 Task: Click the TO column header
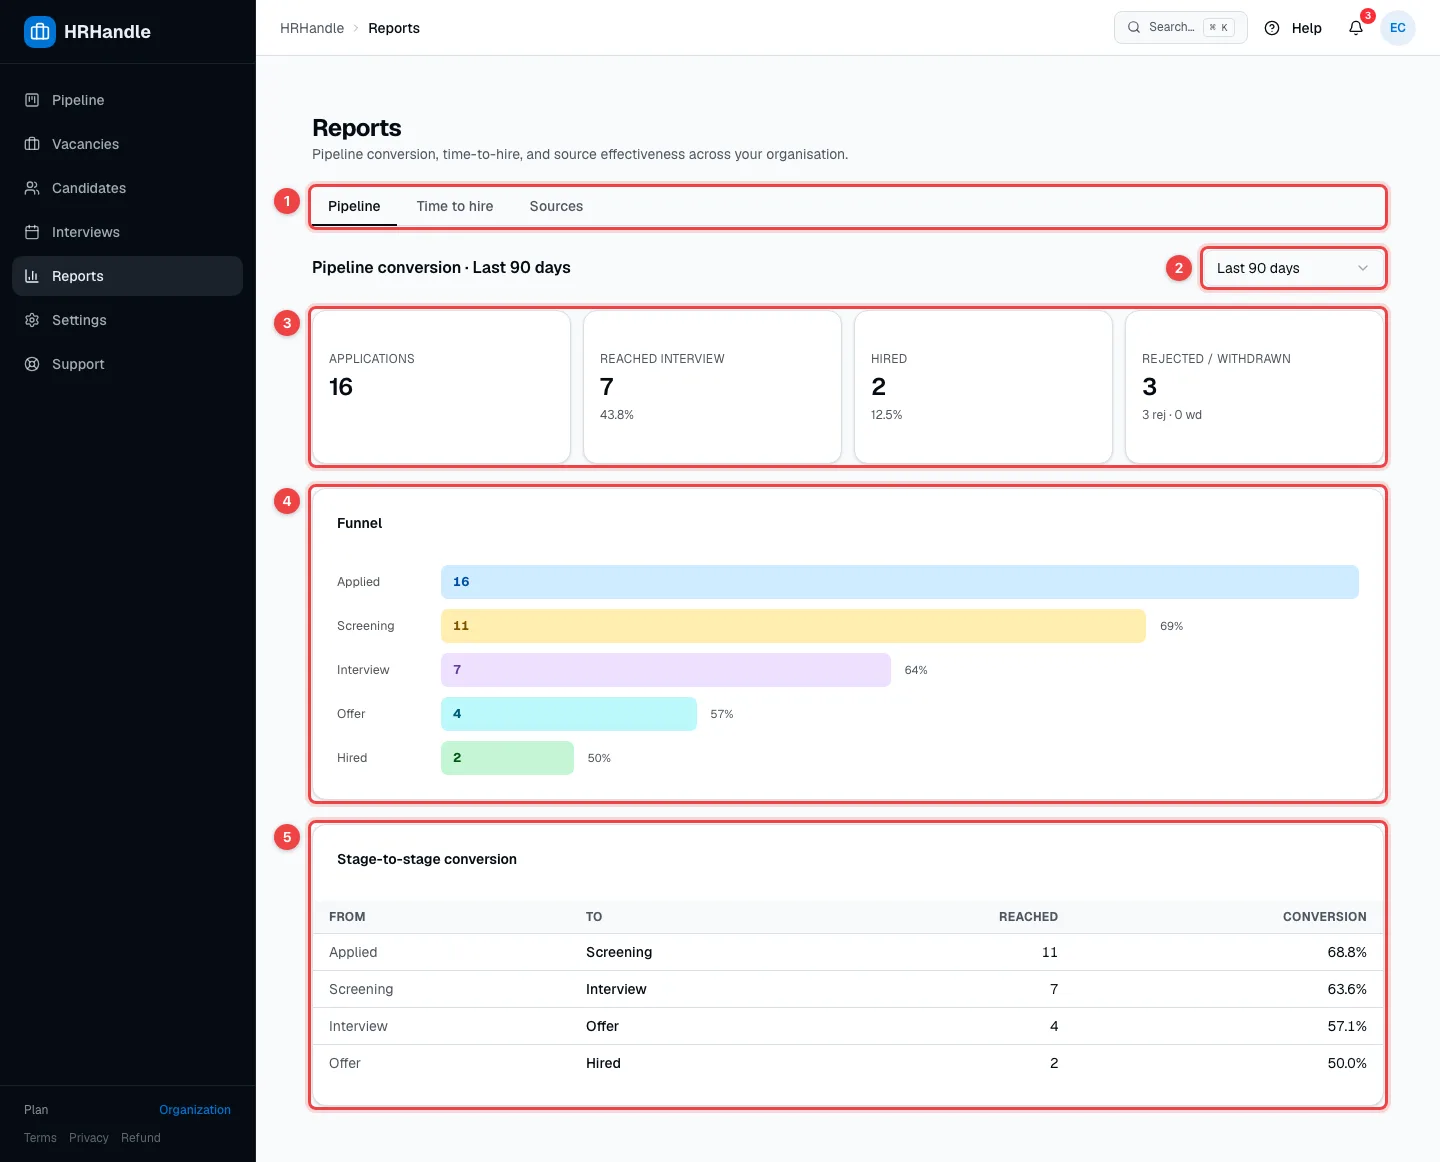tap(594, 917)
